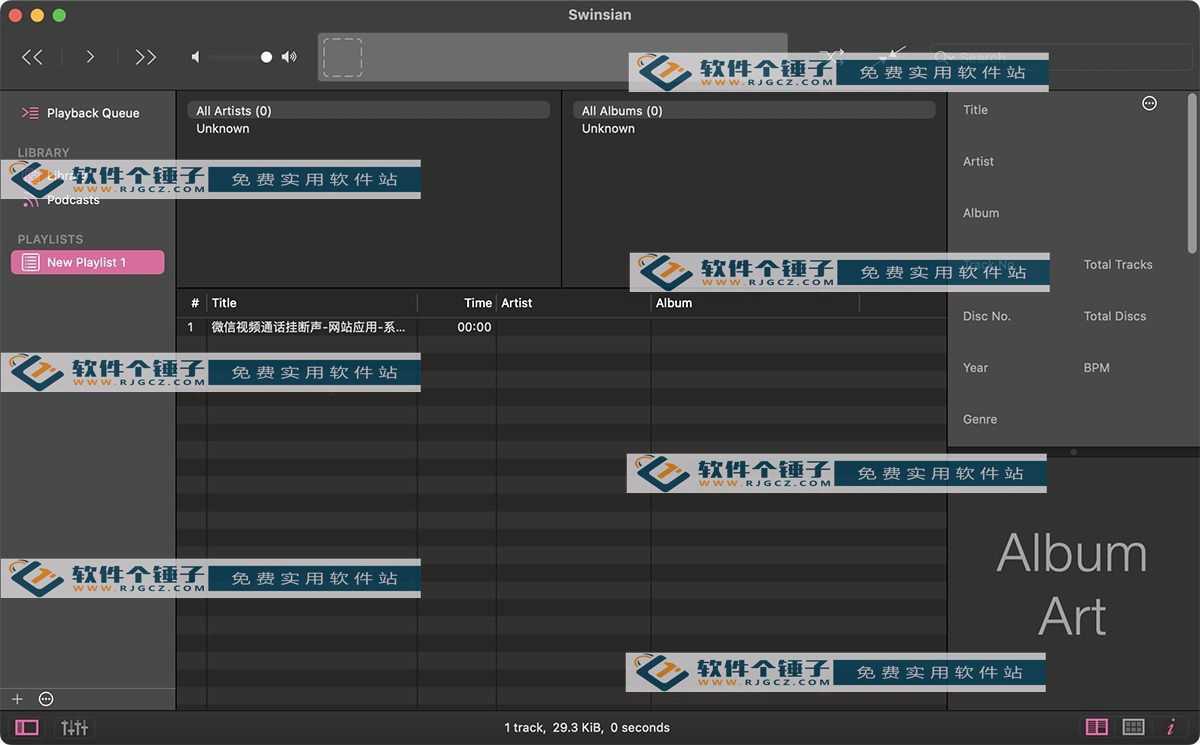This screenshot has width=1200, height=745.
Task: Click the maximum volume speaker icon
Action: coord(289,57)
